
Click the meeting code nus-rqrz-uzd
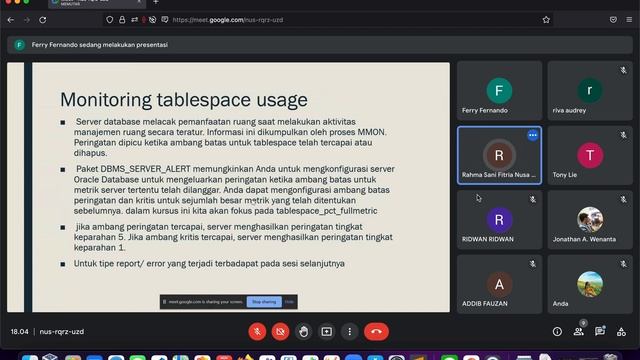[62, 331]
